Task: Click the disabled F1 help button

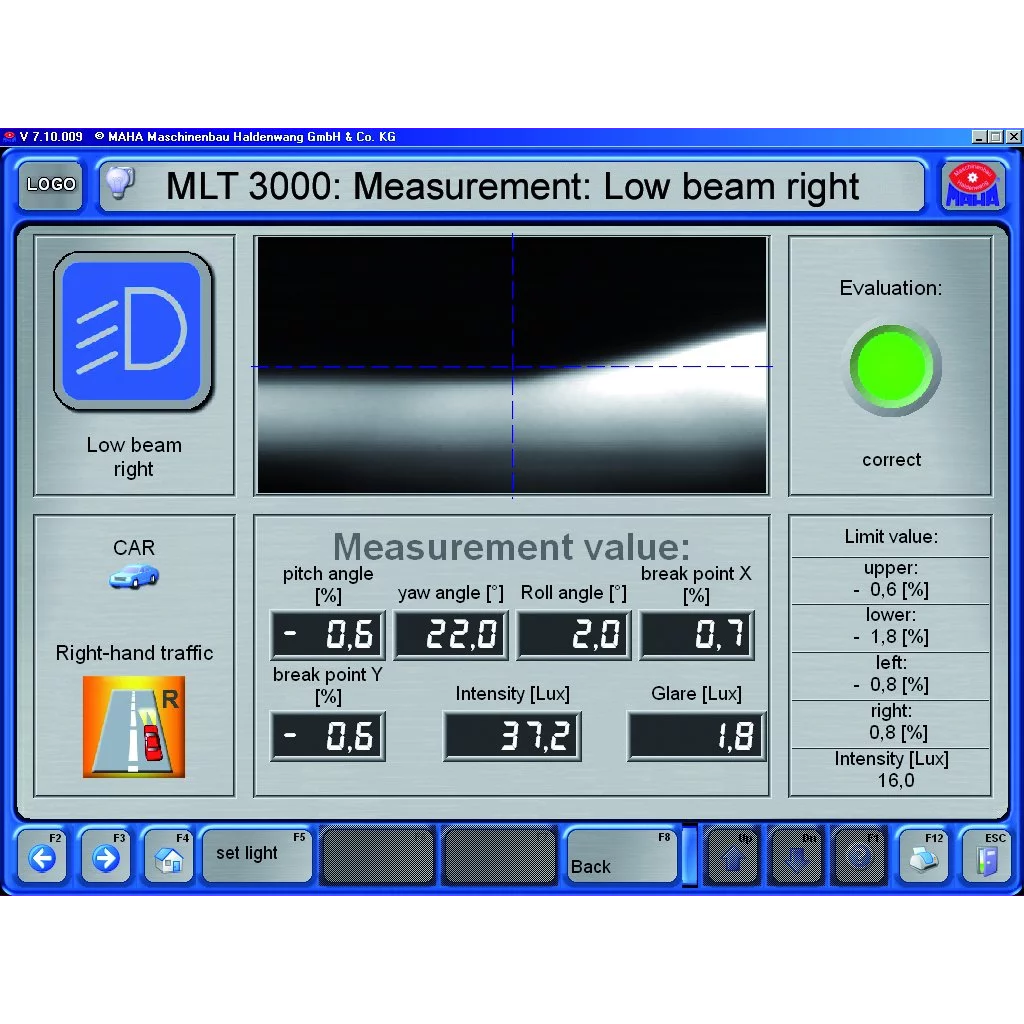Action: click(x=860, y=856)
